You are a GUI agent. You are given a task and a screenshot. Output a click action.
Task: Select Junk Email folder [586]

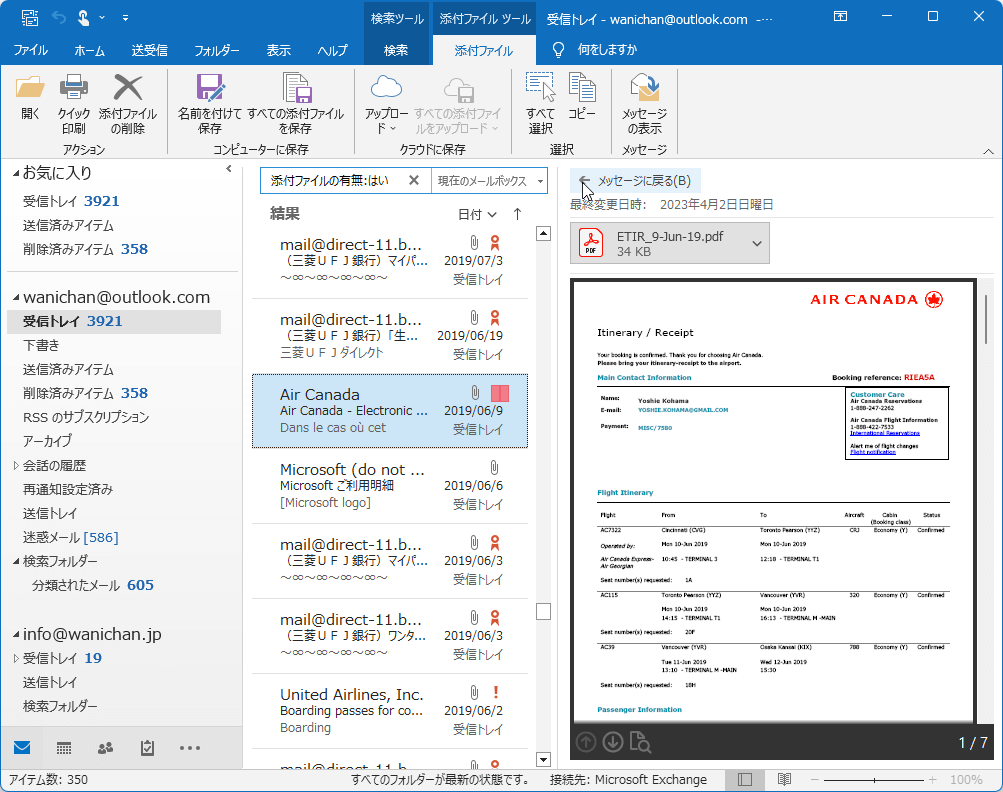coord(70,537)
